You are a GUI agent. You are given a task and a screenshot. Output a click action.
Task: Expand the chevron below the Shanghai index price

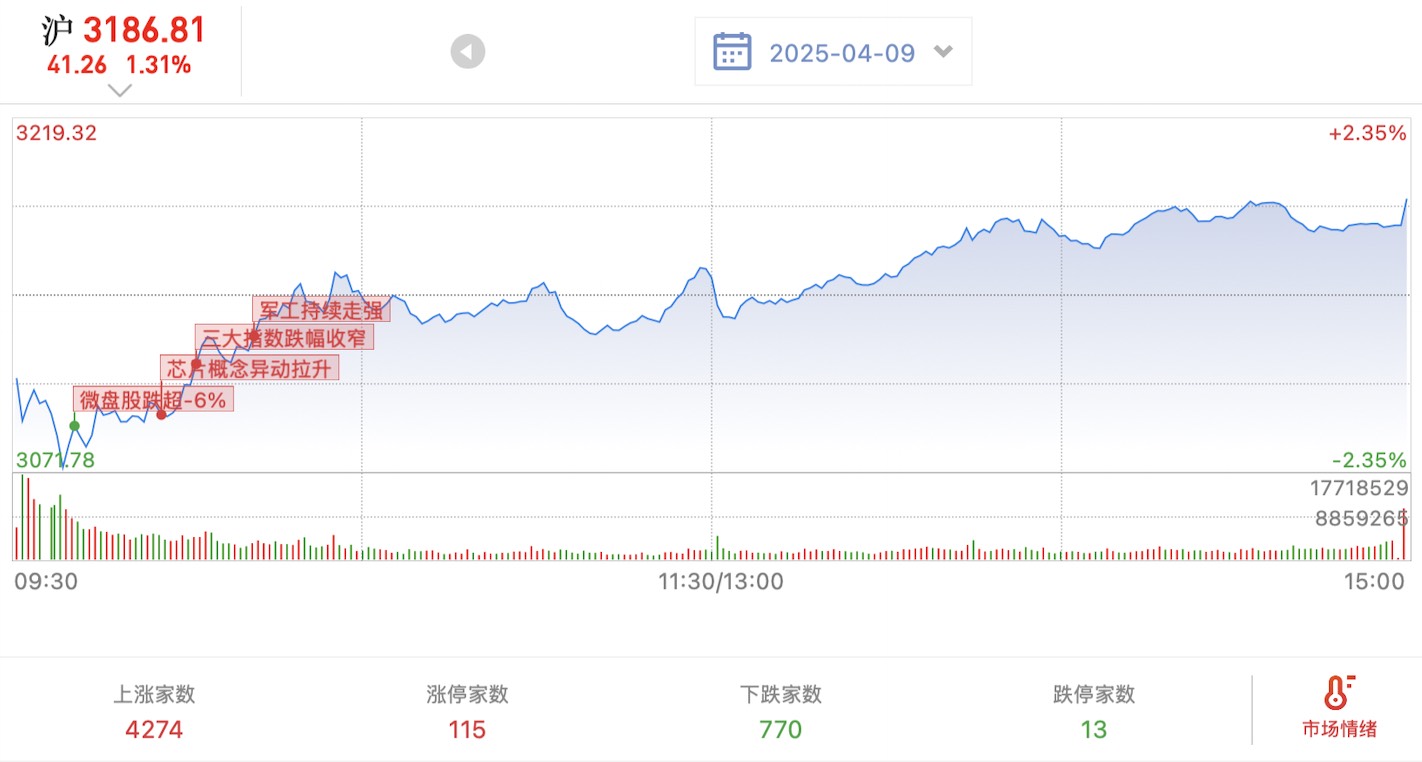click(x=120, y=90)
